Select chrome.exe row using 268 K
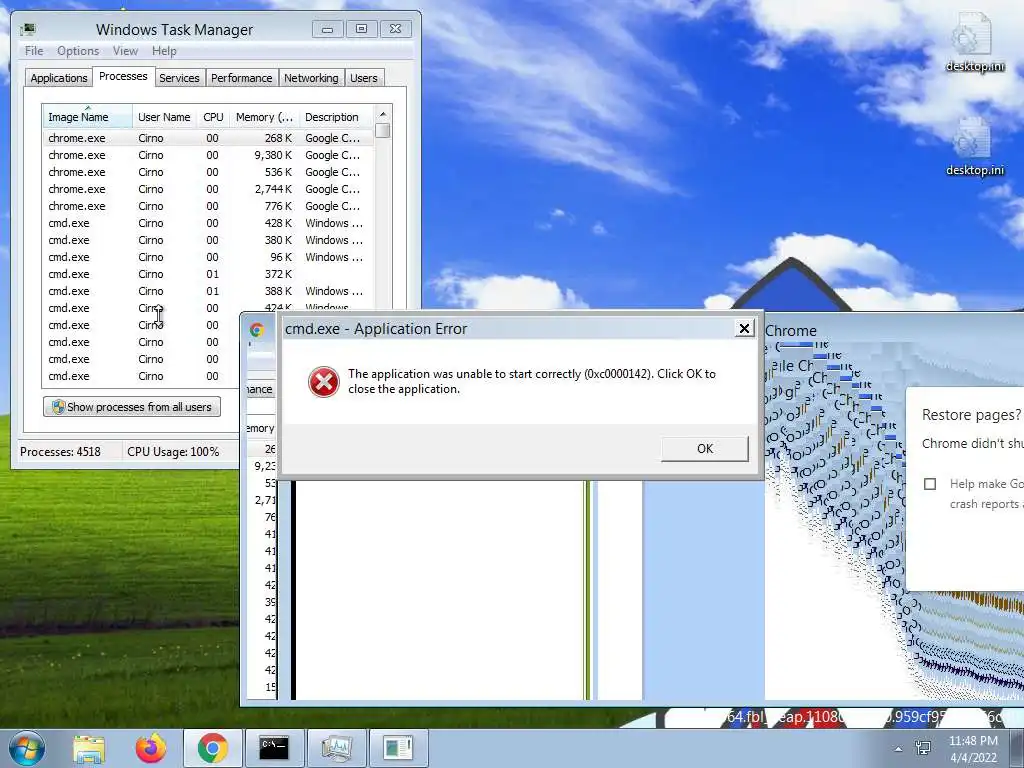The image size is (1024, 768). [x=208, y=138]
